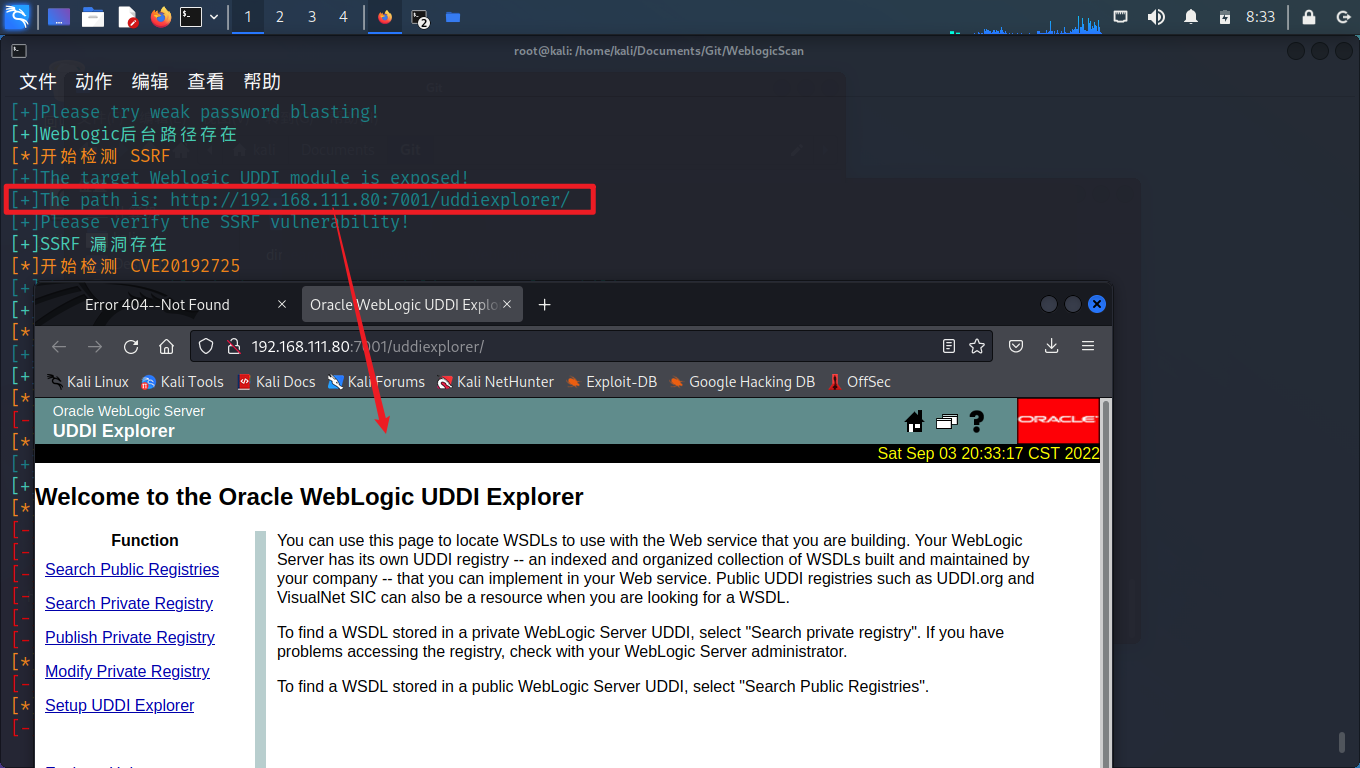
Task: Bookmark this page with the star icon
Action: 977,346
